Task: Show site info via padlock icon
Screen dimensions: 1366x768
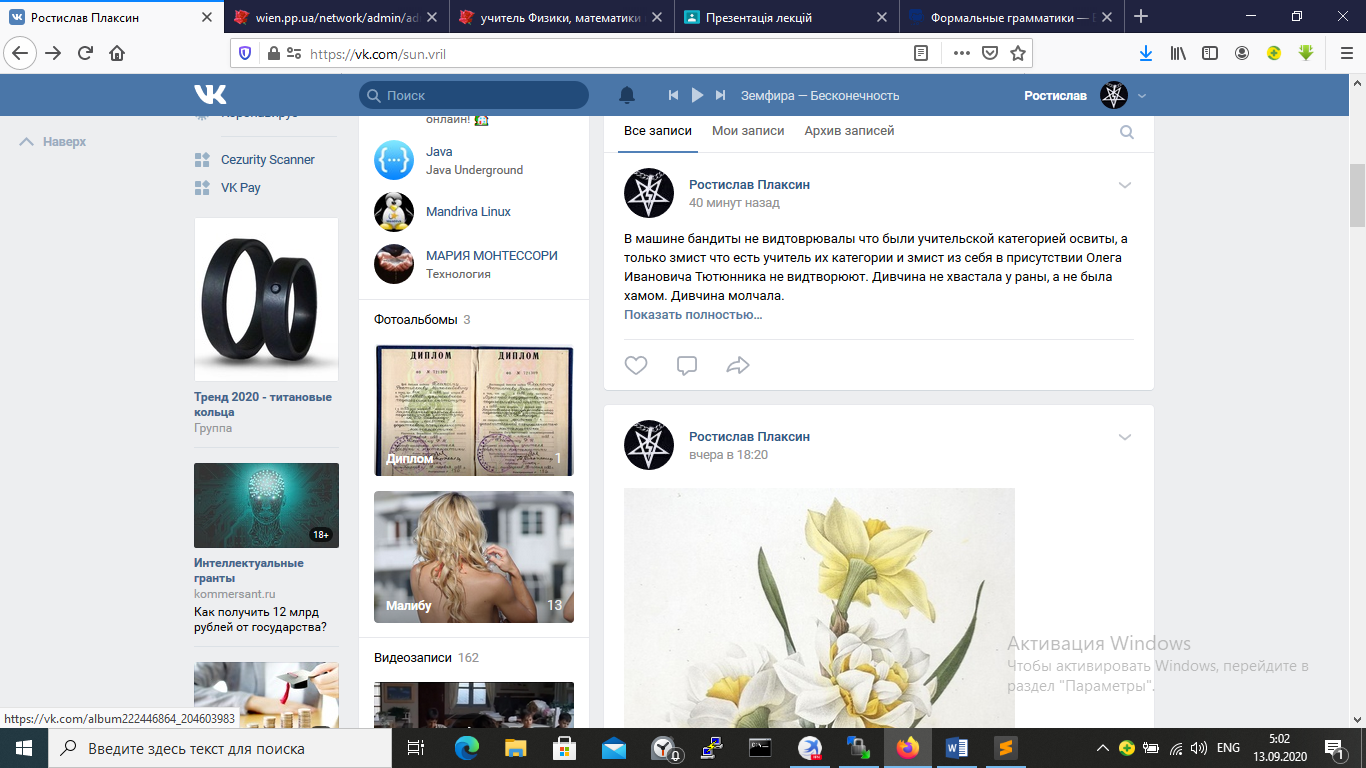Action: 272,54
